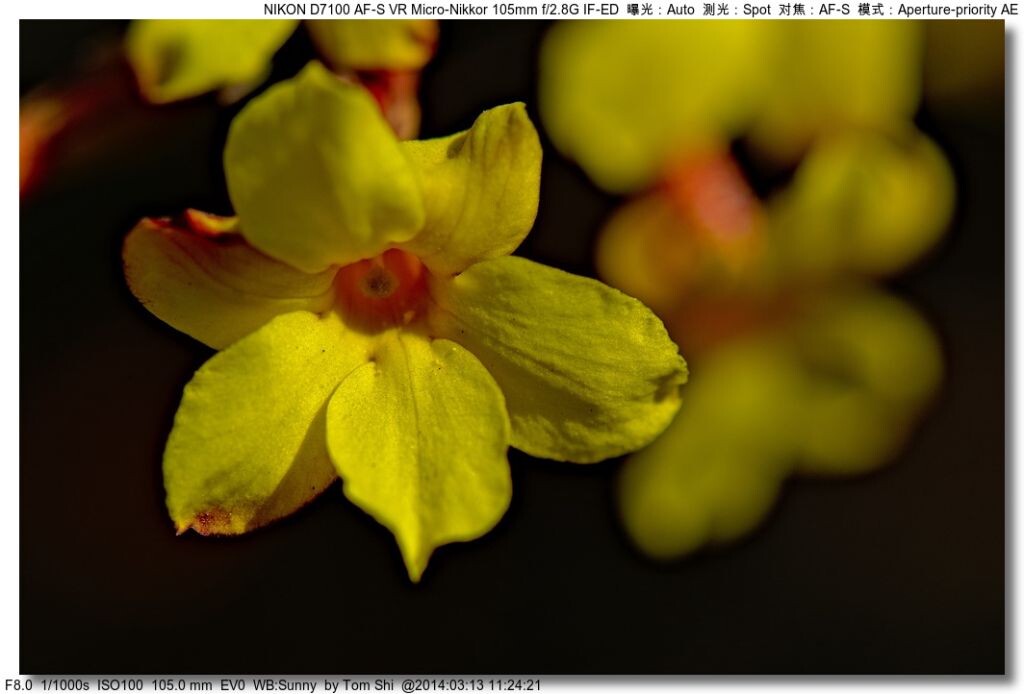Click the 'Aperture-priority AE' mode text

(957, 10)
